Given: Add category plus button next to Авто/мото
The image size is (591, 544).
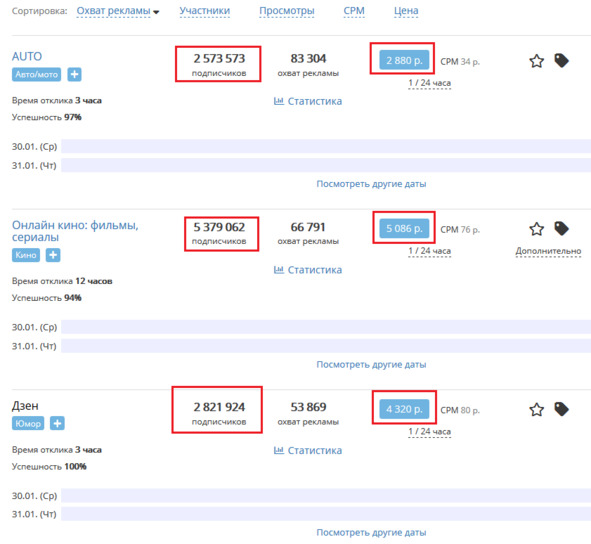Looking at the screenshot, I should click(74, 74).
